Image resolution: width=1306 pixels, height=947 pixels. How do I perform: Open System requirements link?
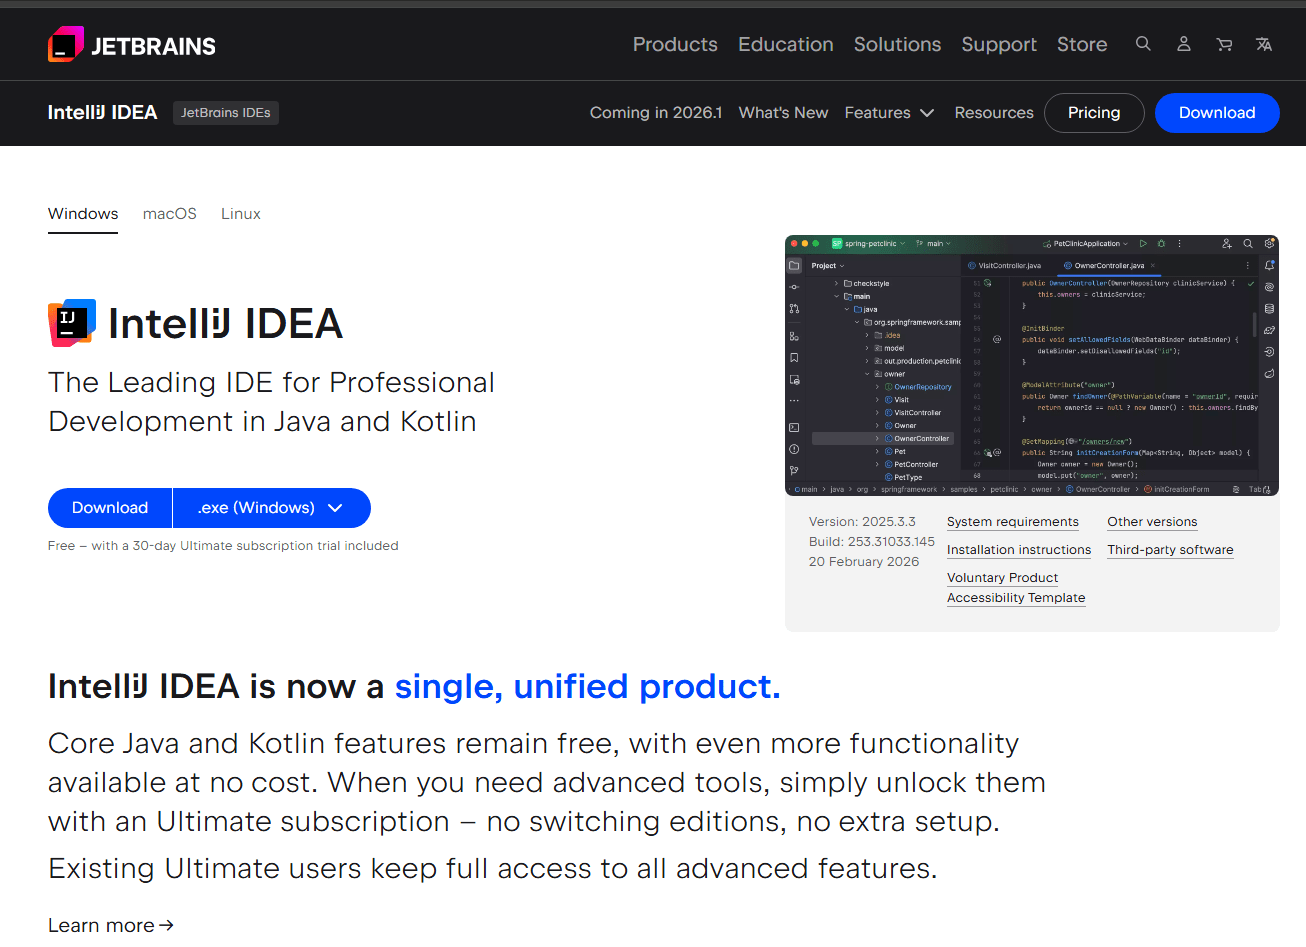click(1013, 522)
